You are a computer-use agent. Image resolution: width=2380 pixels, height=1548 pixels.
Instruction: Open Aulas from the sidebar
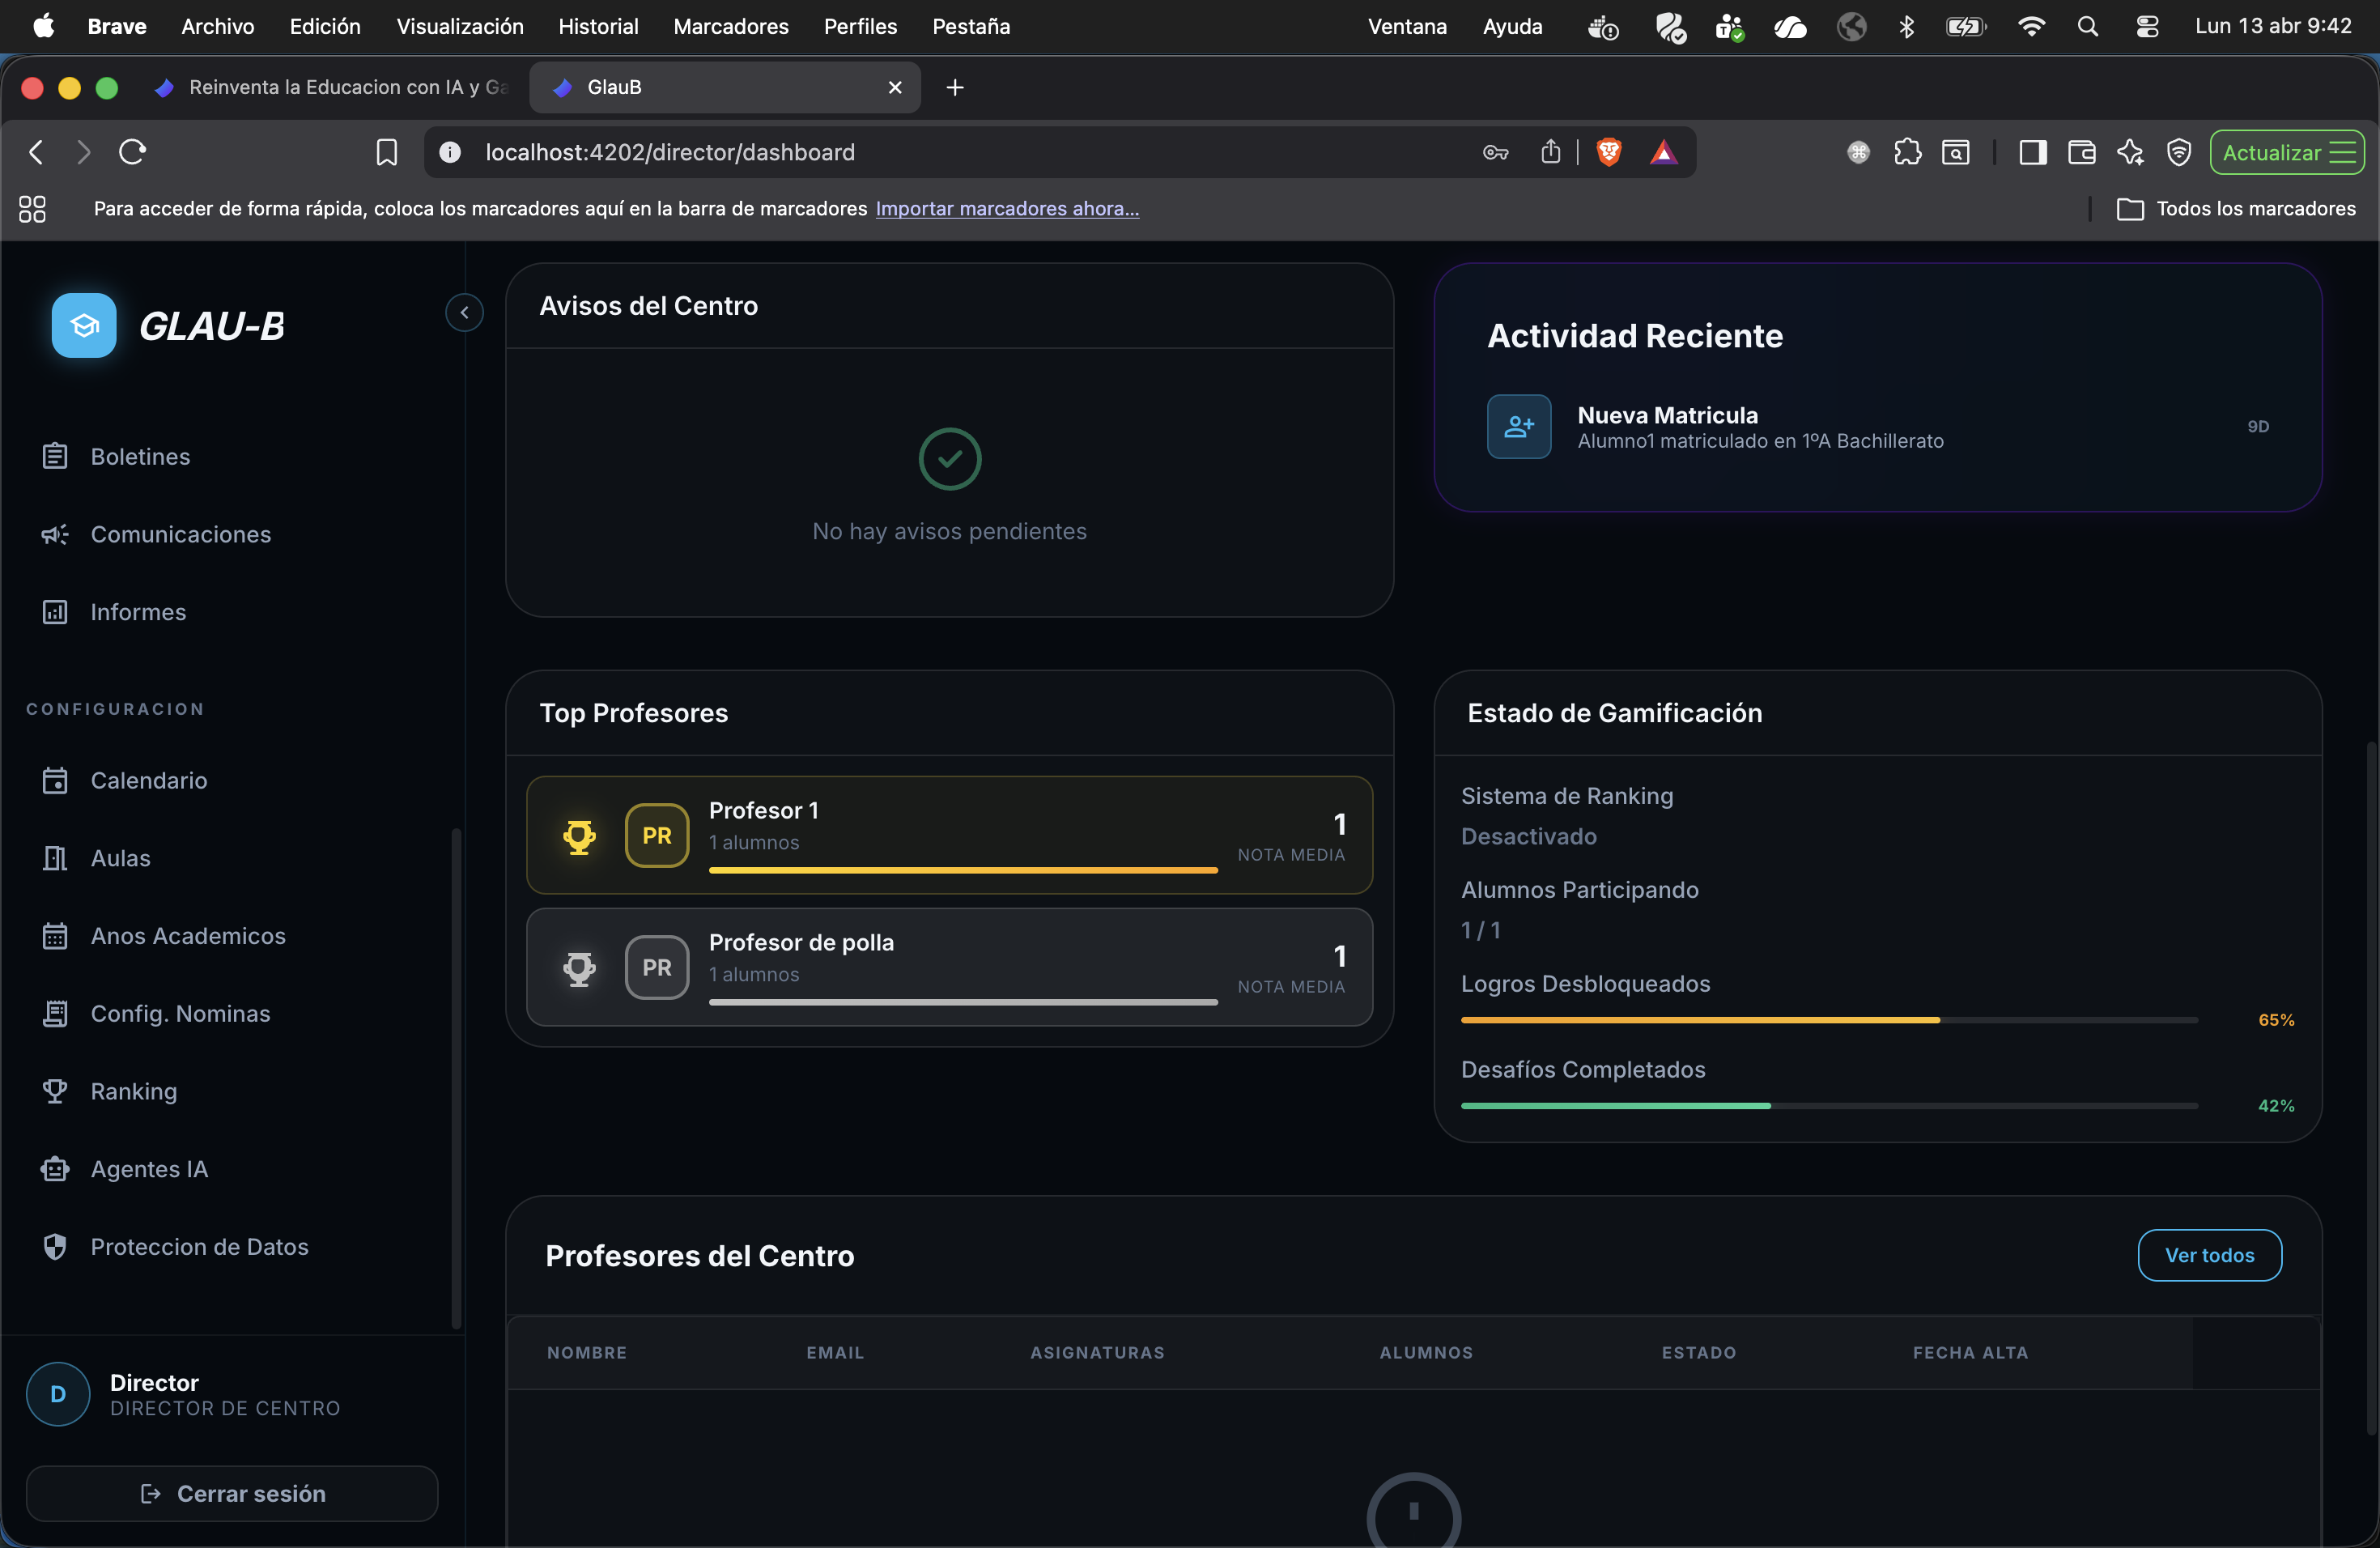120,857
